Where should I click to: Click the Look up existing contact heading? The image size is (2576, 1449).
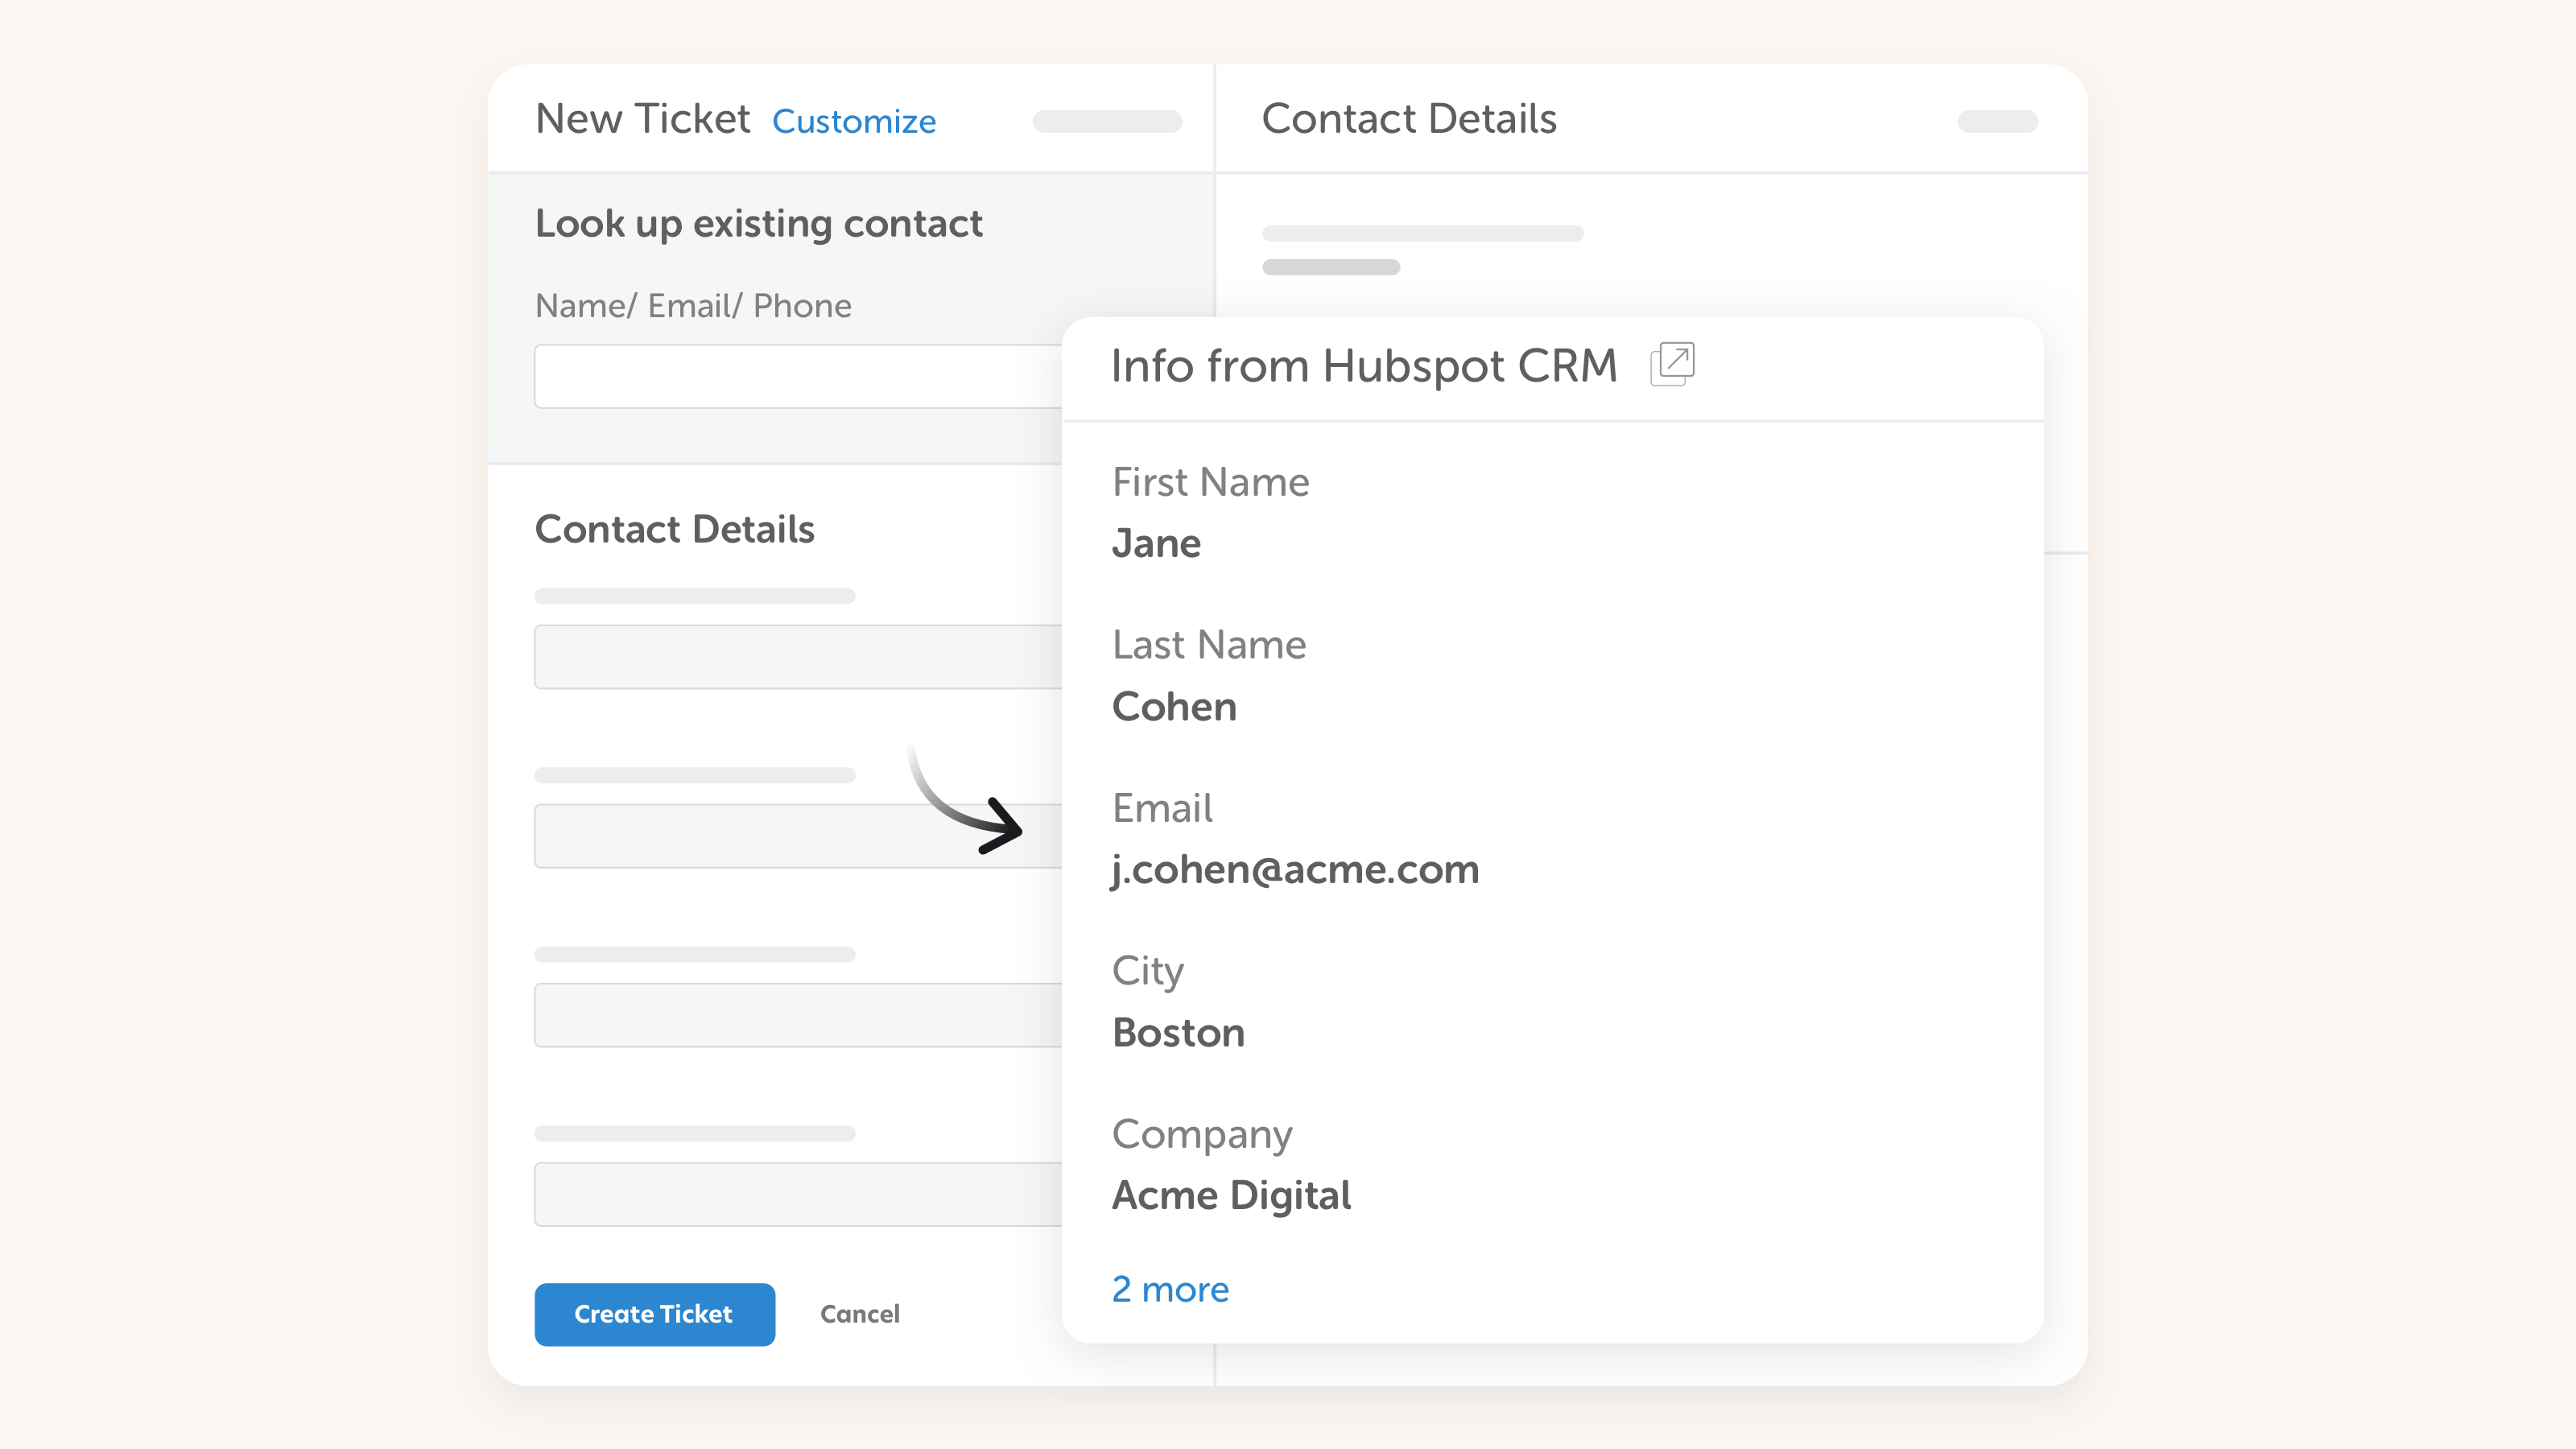[x=758, y=224]
